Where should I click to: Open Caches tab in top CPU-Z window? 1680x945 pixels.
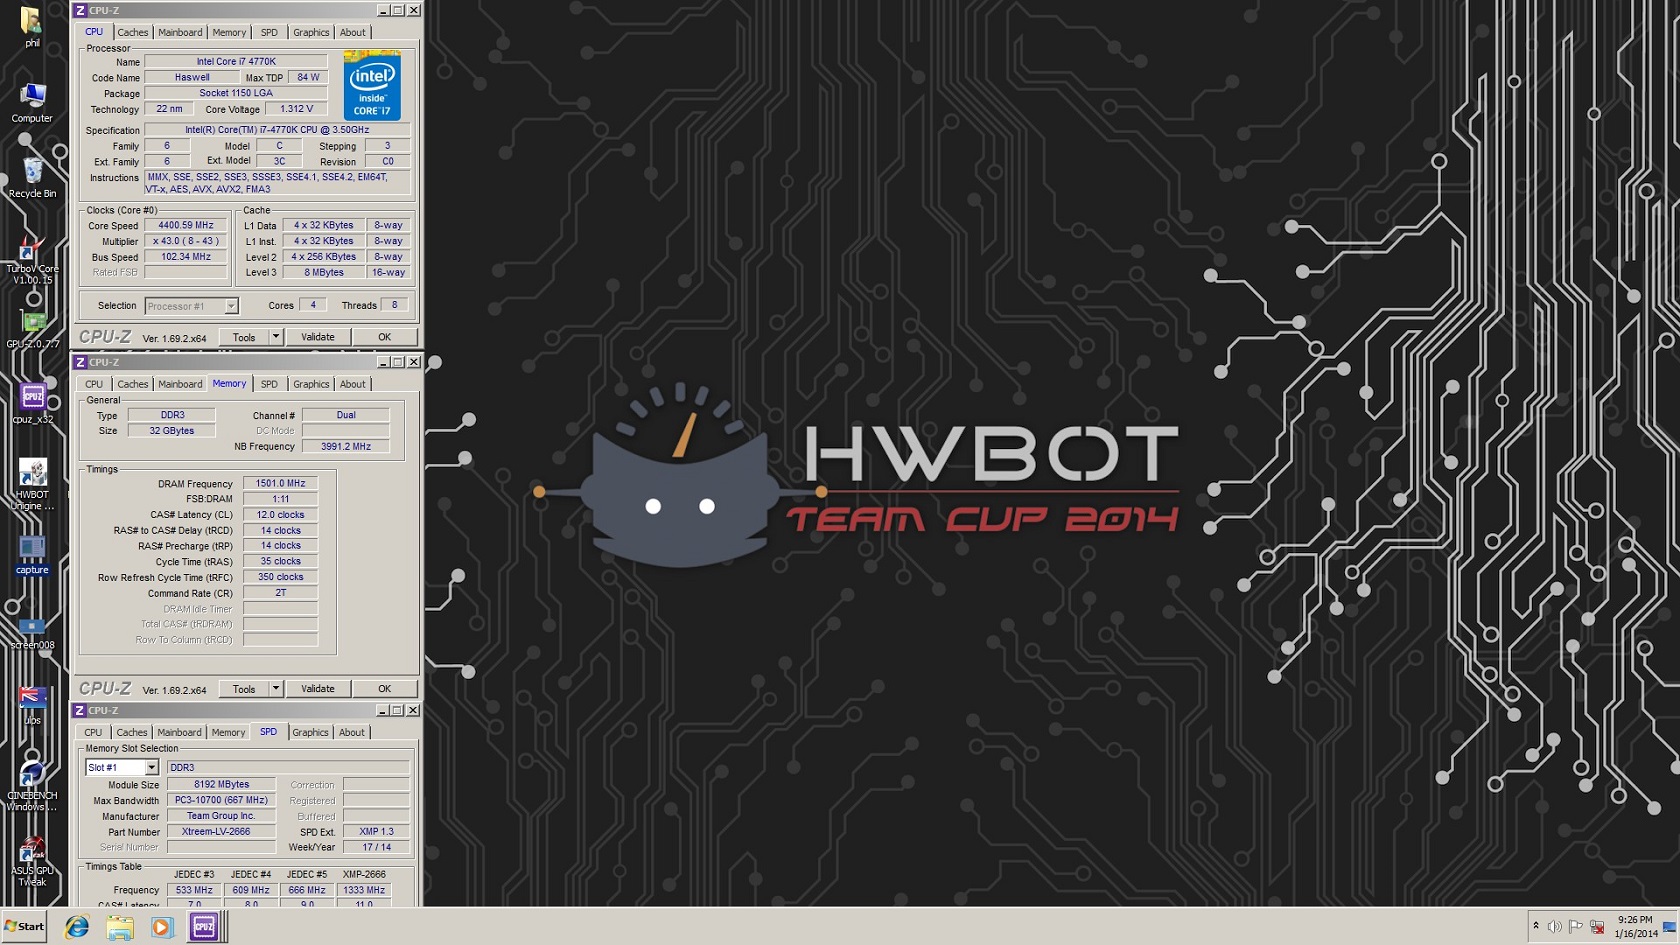pyautogui.click(x=132, y=32)
